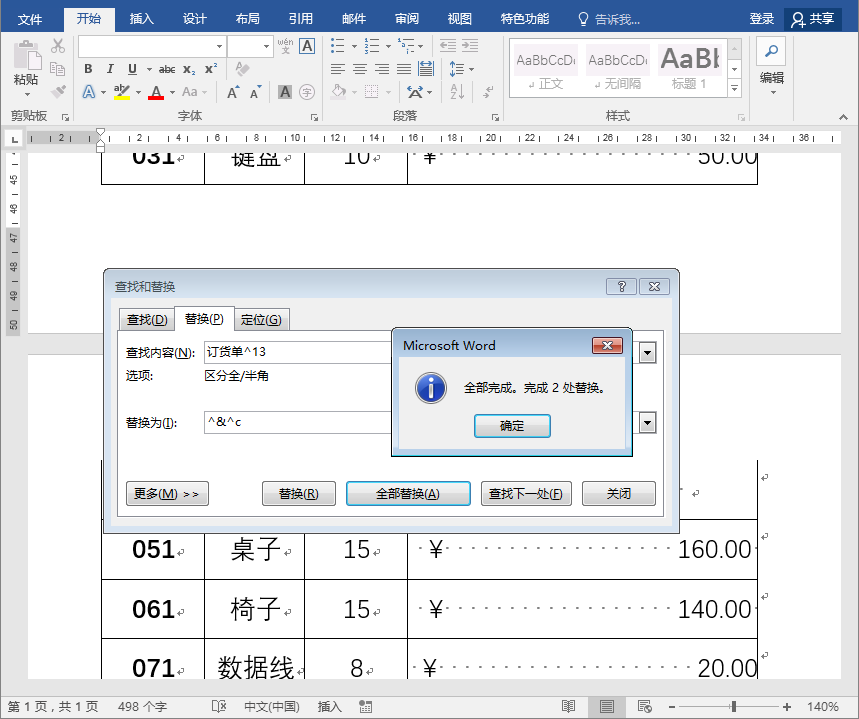
Task: Click 确定 to confirm replacement results
Action: pyautogui.click(x=512, y=426)
